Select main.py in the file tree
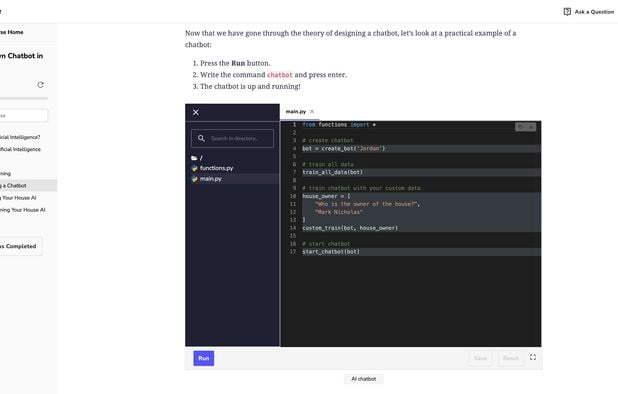 coord(211,178)
